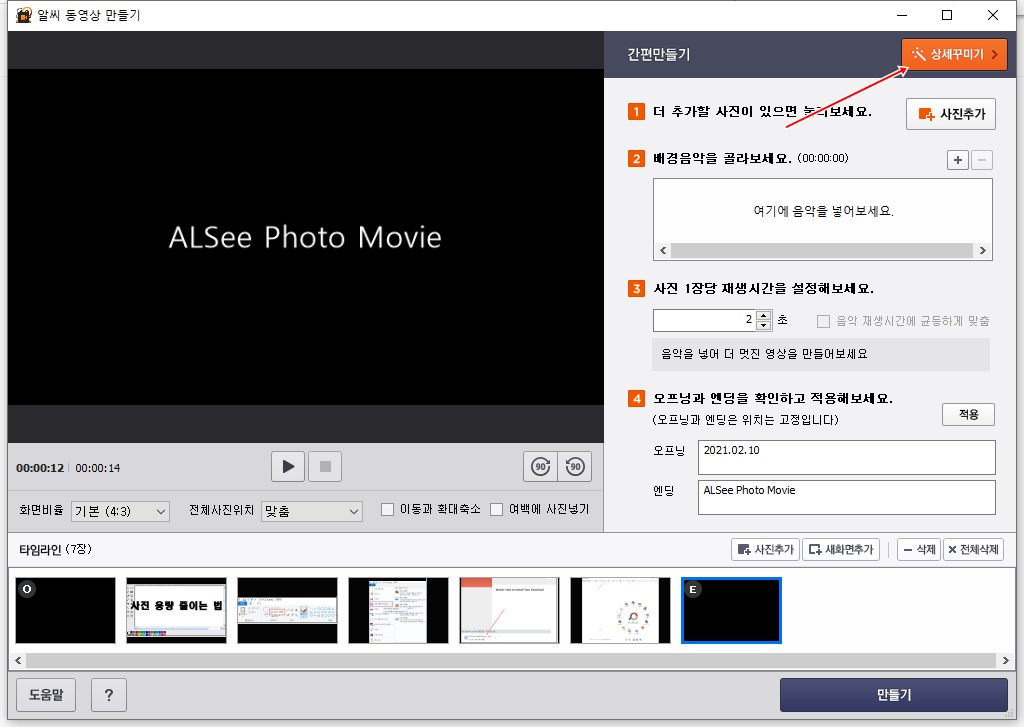This screenshot has width=1024, height=727.
Task: Select the ending thumbnail marked E
Action: pos(731,611)
